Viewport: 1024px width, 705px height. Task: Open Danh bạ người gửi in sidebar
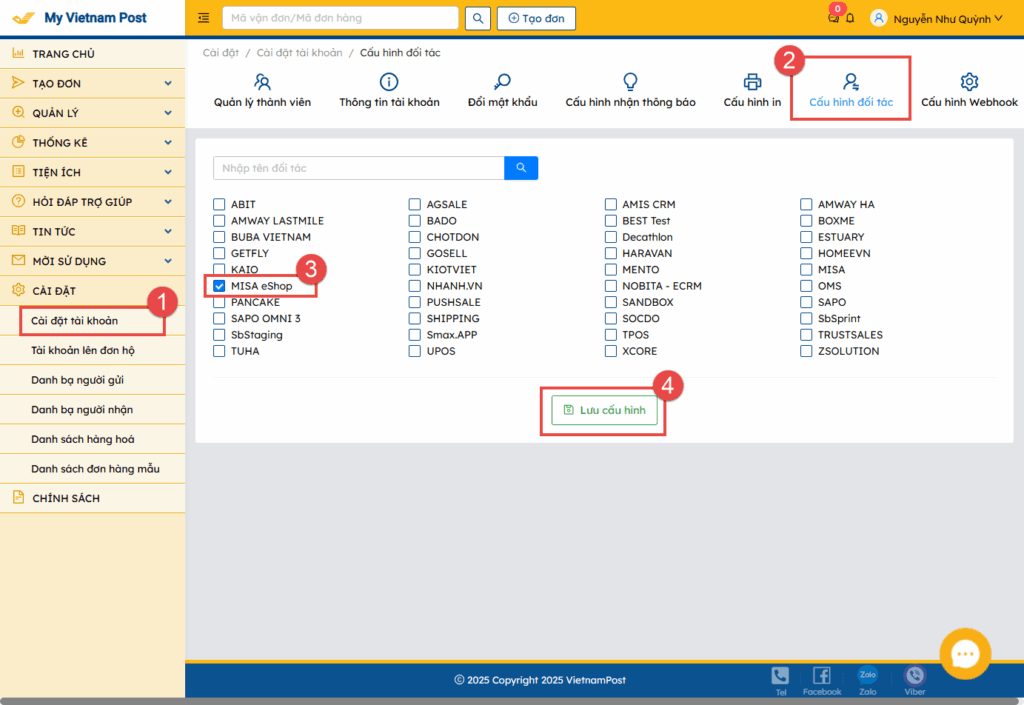pos(77,380)
